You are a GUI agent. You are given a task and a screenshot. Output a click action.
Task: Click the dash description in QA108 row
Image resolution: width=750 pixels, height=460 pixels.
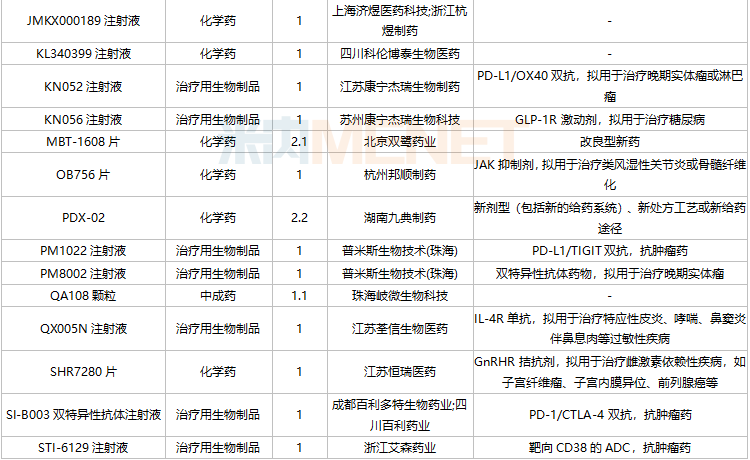[610, 296]
